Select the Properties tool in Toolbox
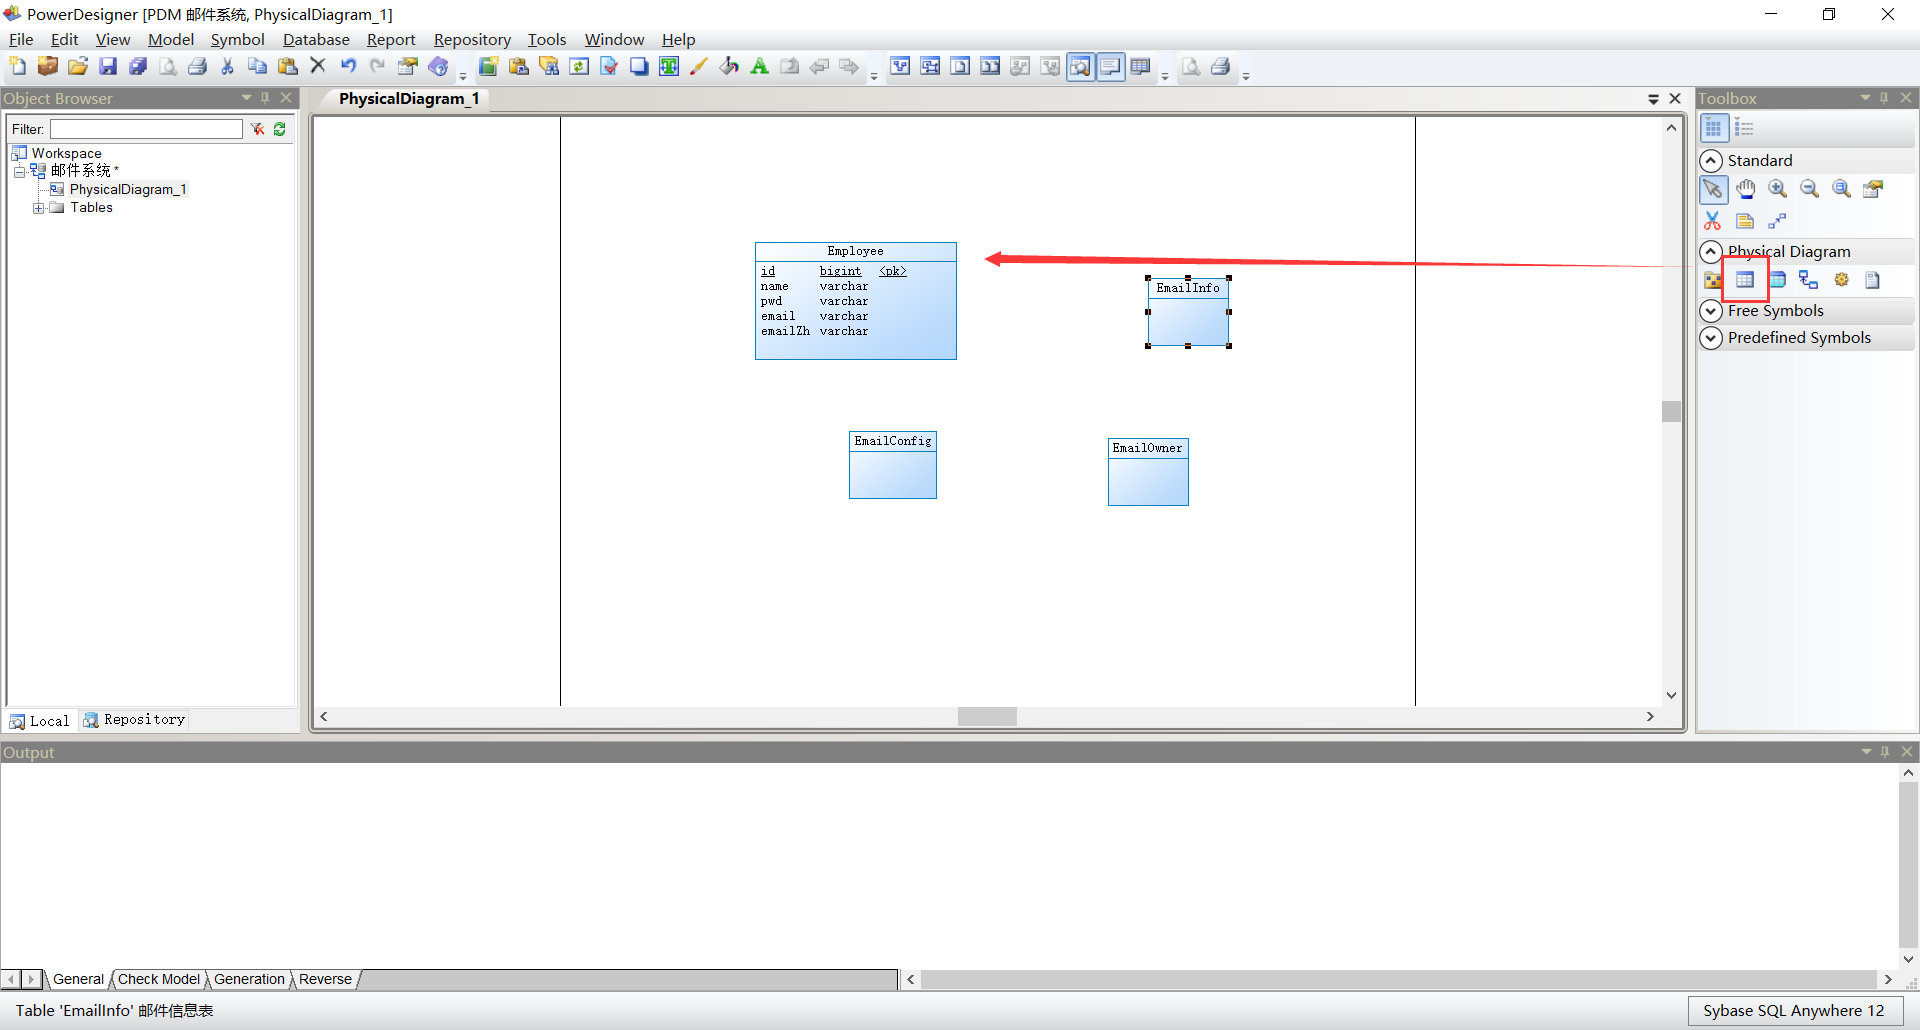The width and height of the screenshot is (1920, 1030). point(1874,189)
